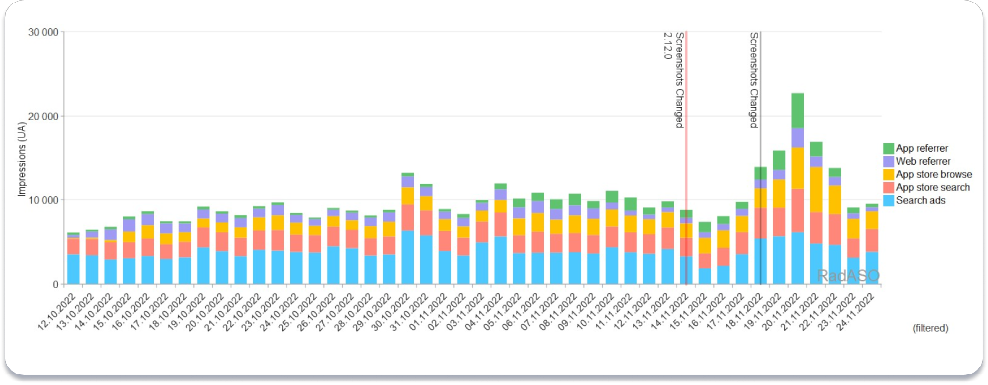The width and height of the screenshot is (988, 385).
Task: Click the yellow App store browse legend swatch
Action: click(888, 174)
